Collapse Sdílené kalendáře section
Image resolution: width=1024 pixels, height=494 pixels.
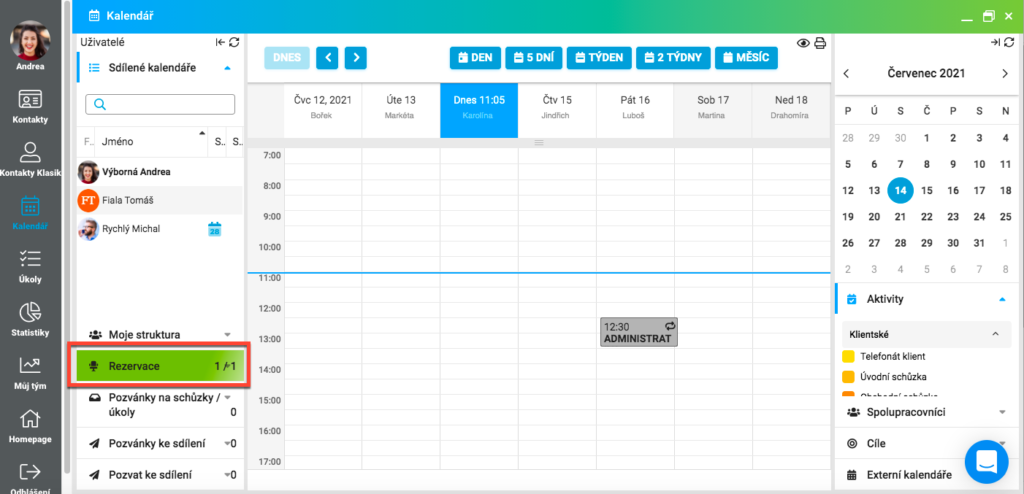[227, 67]
